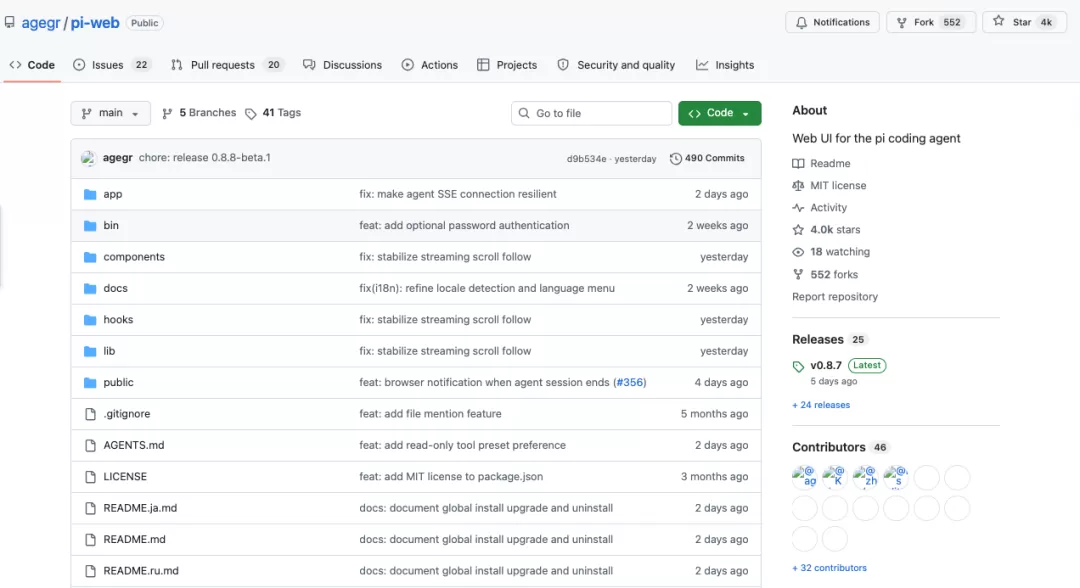
Task: Click the Report repository link
Action: coord(835,297)
